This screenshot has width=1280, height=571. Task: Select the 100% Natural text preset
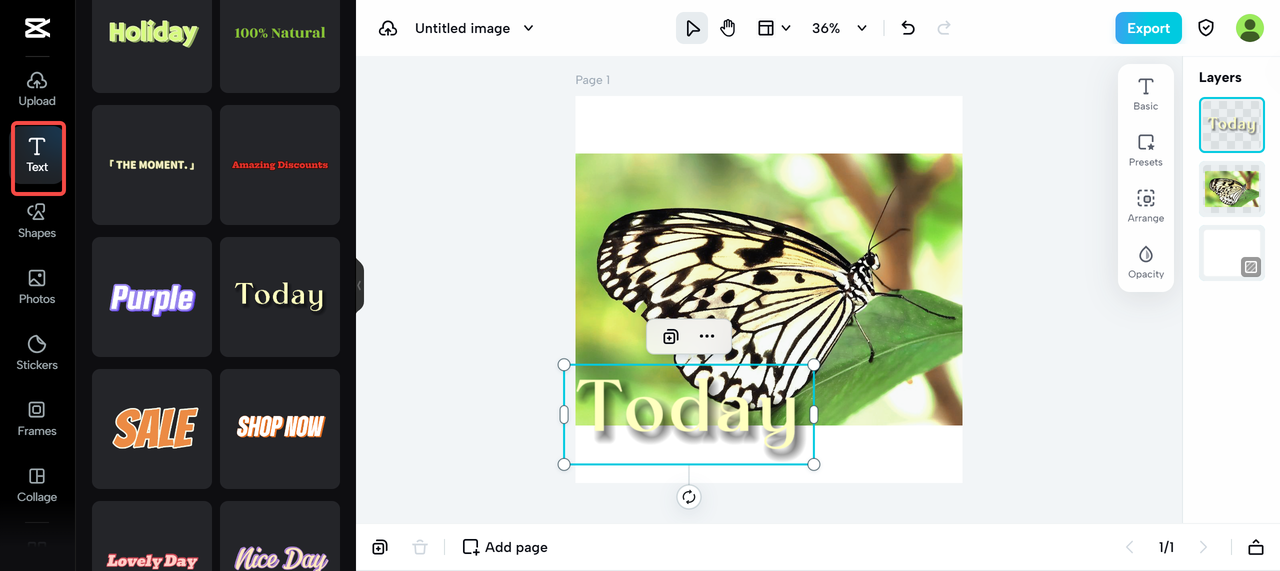coord(280,40)
